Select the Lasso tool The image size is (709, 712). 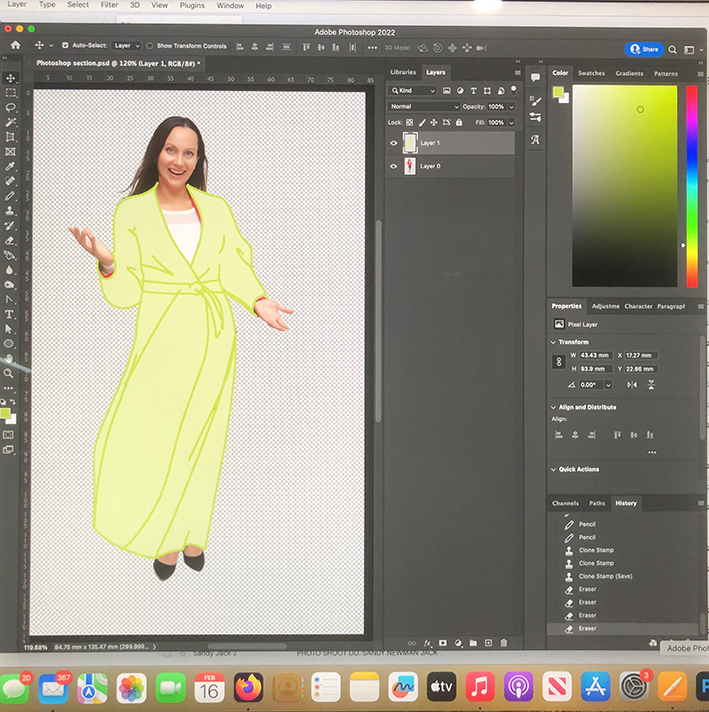coord(11,107)
